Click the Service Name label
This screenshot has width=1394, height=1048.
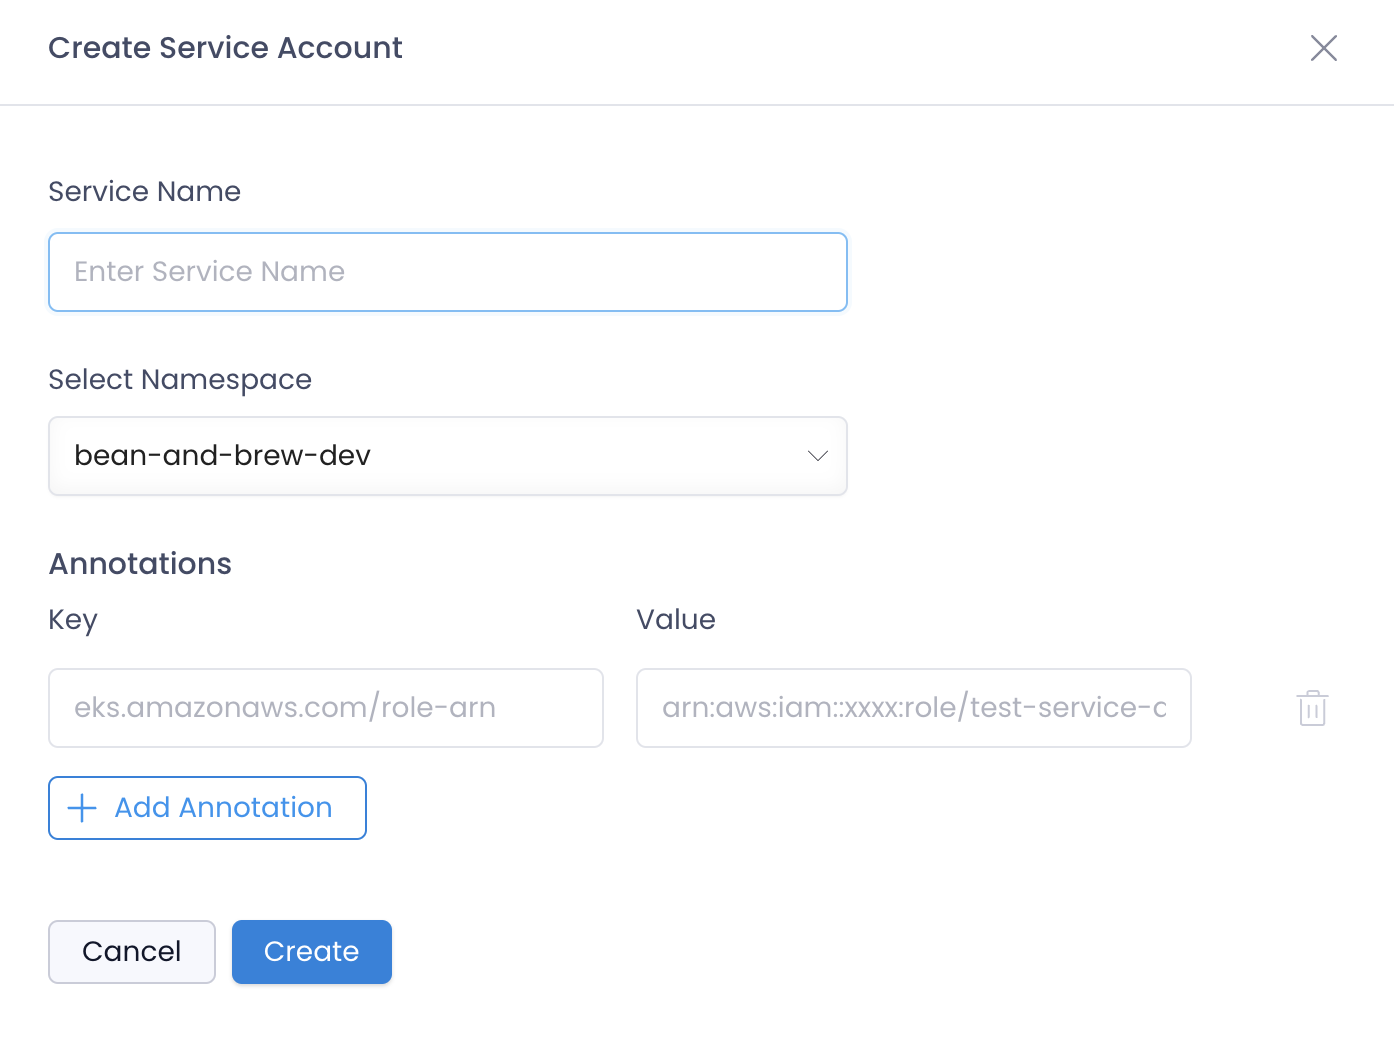[145, 191]
